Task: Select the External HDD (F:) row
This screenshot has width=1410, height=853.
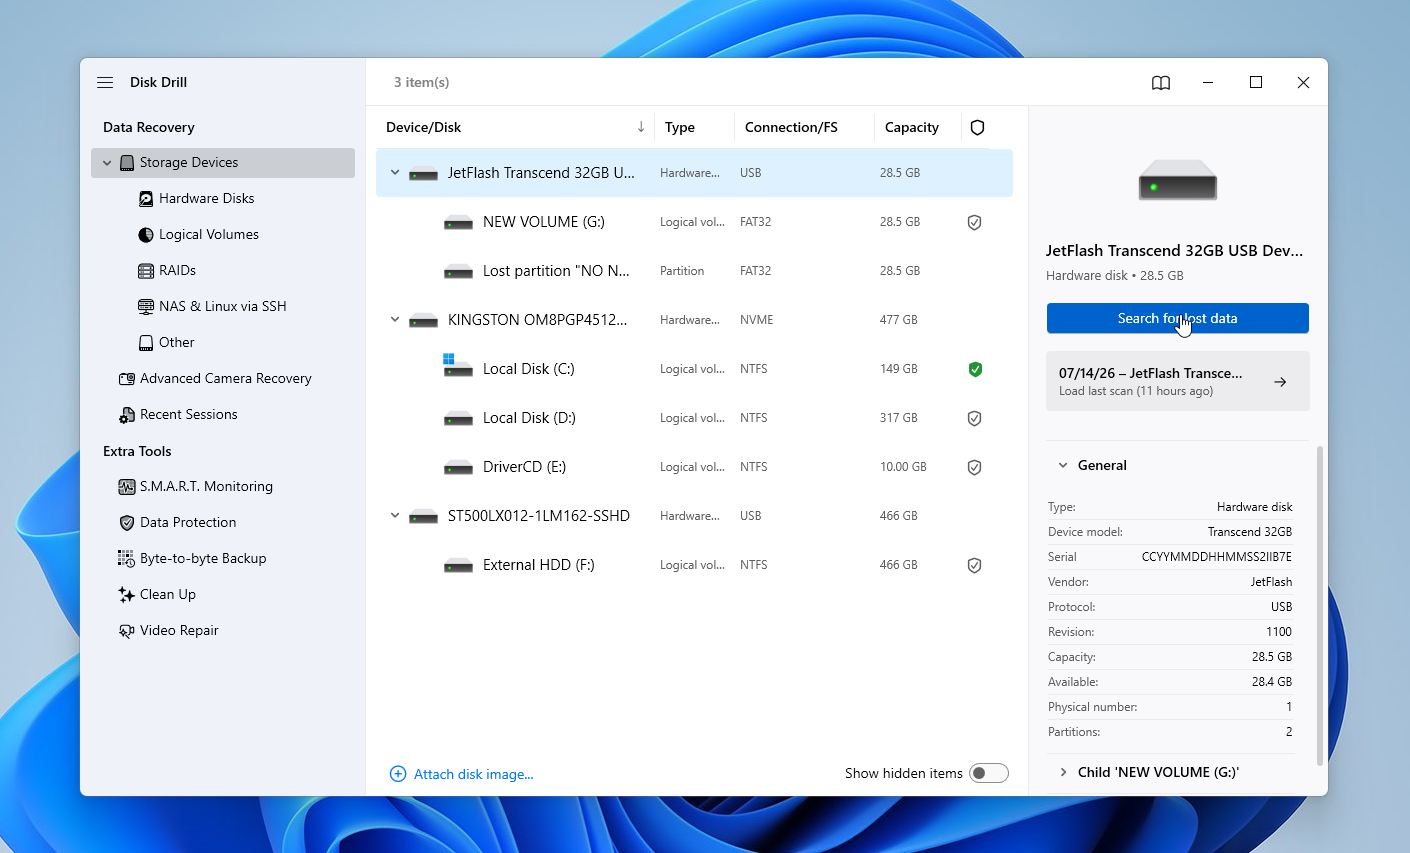Action: click(694, 565)
